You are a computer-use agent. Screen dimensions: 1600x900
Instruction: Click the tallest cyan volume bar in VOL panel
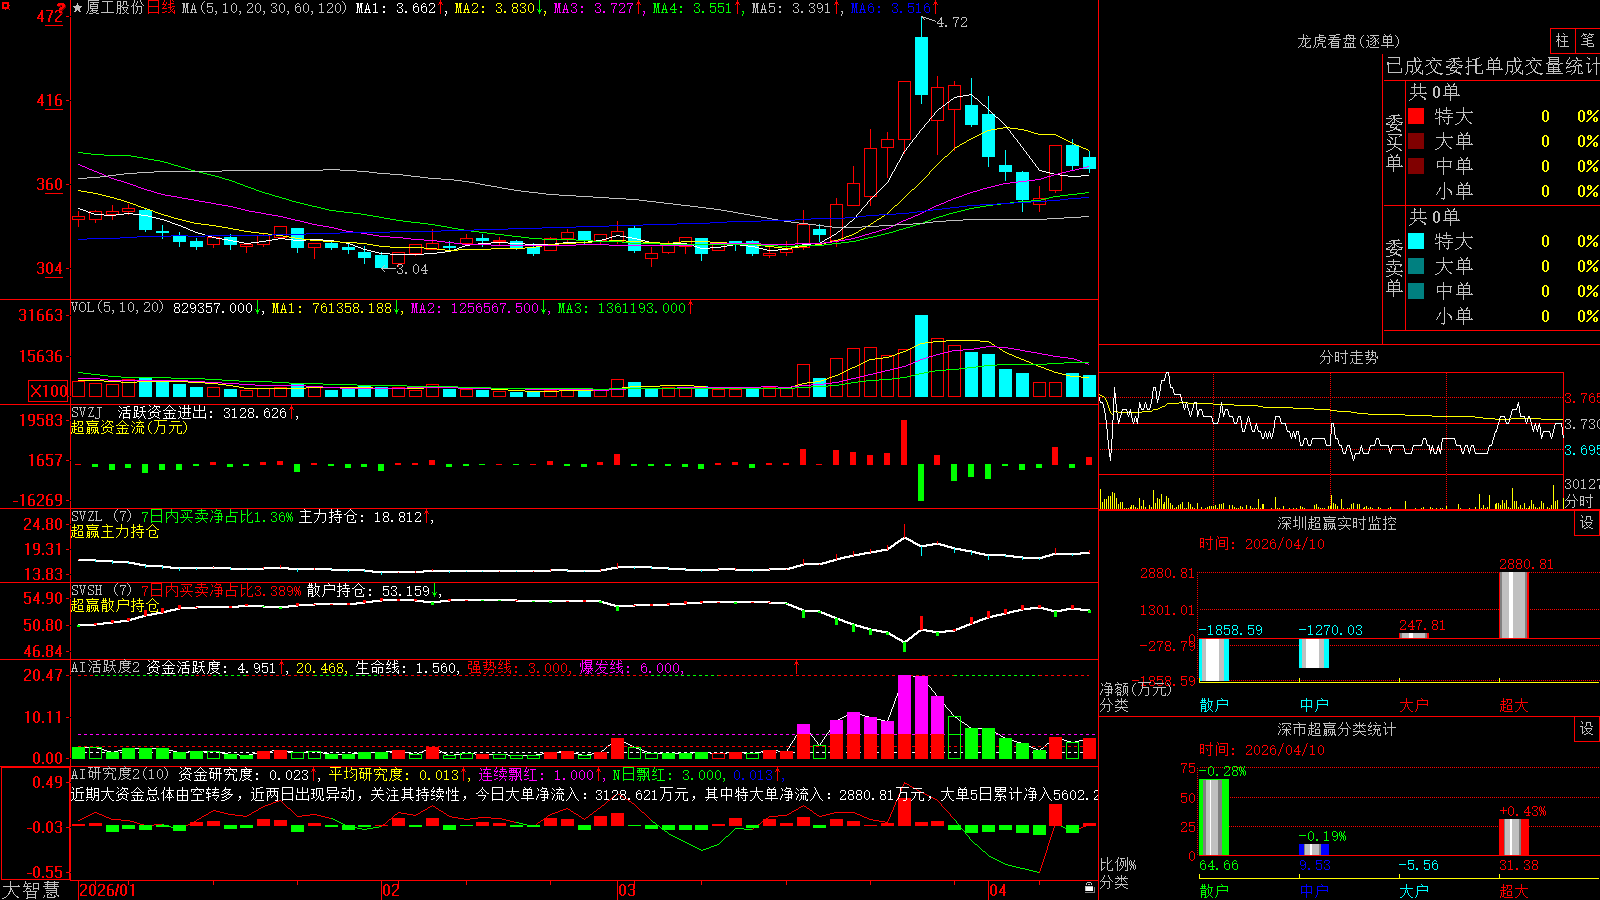pos(921,357)
